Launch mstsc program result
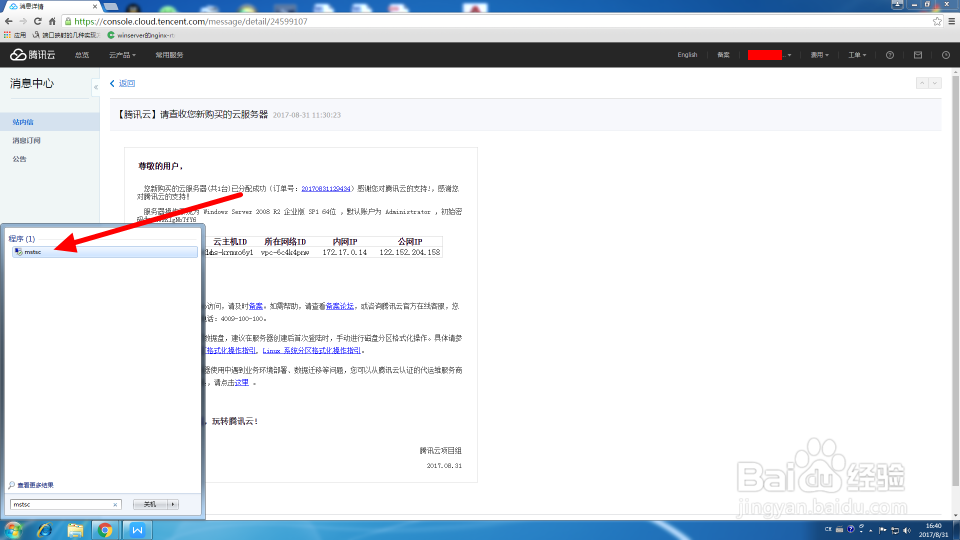Screen dimensions: 960x540 (x=105, y=252)
